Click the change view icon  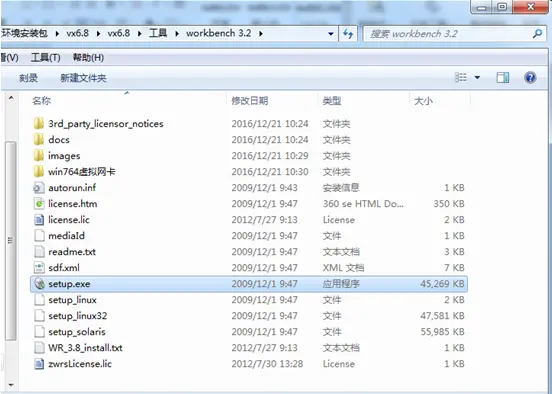coord(460,77)
